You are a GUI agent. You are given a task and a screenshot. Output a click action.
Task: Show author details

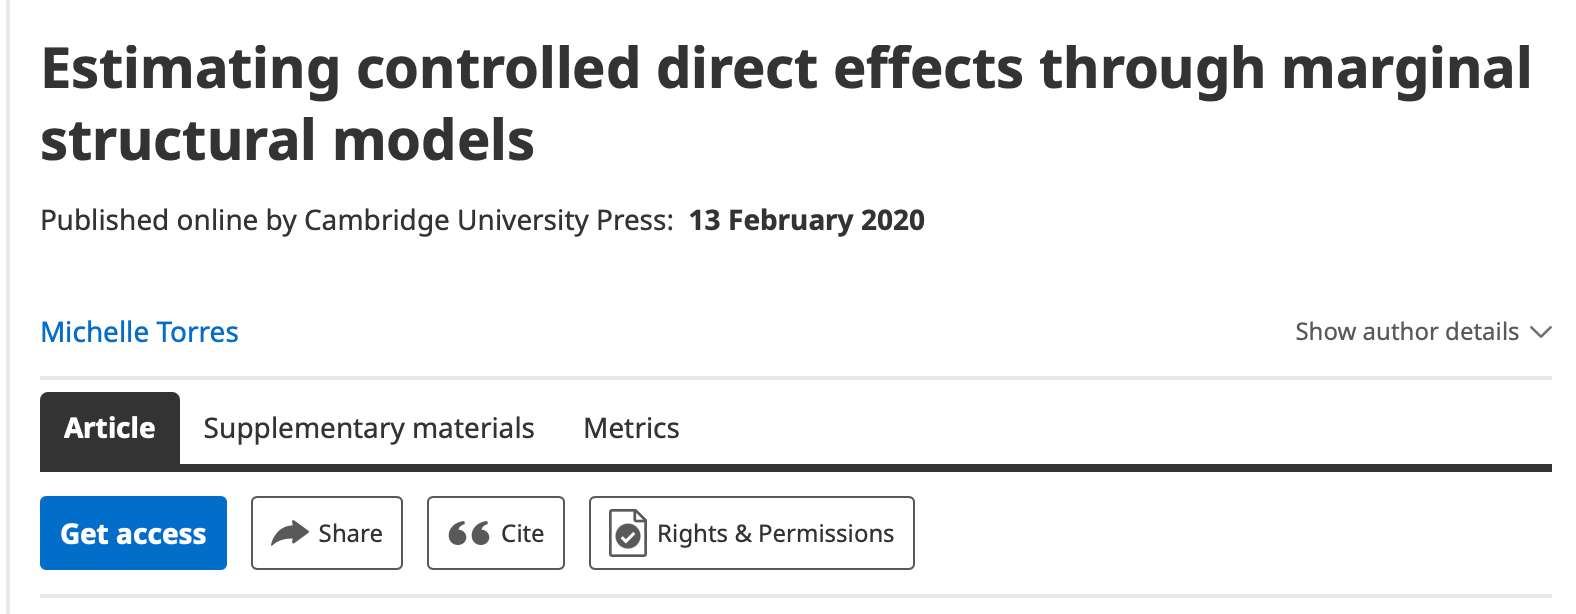pos(1406,332)
